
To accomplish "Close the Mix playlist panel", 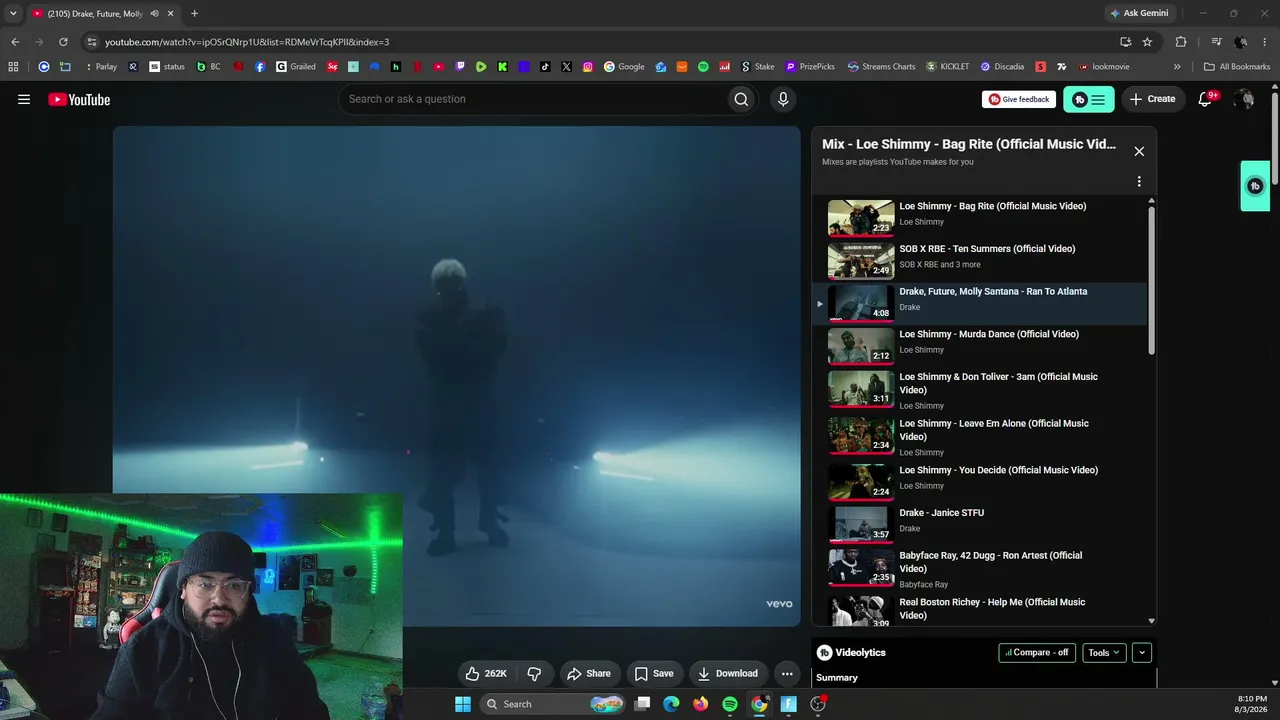I will pyautogui.click(x=1139, y=151).
